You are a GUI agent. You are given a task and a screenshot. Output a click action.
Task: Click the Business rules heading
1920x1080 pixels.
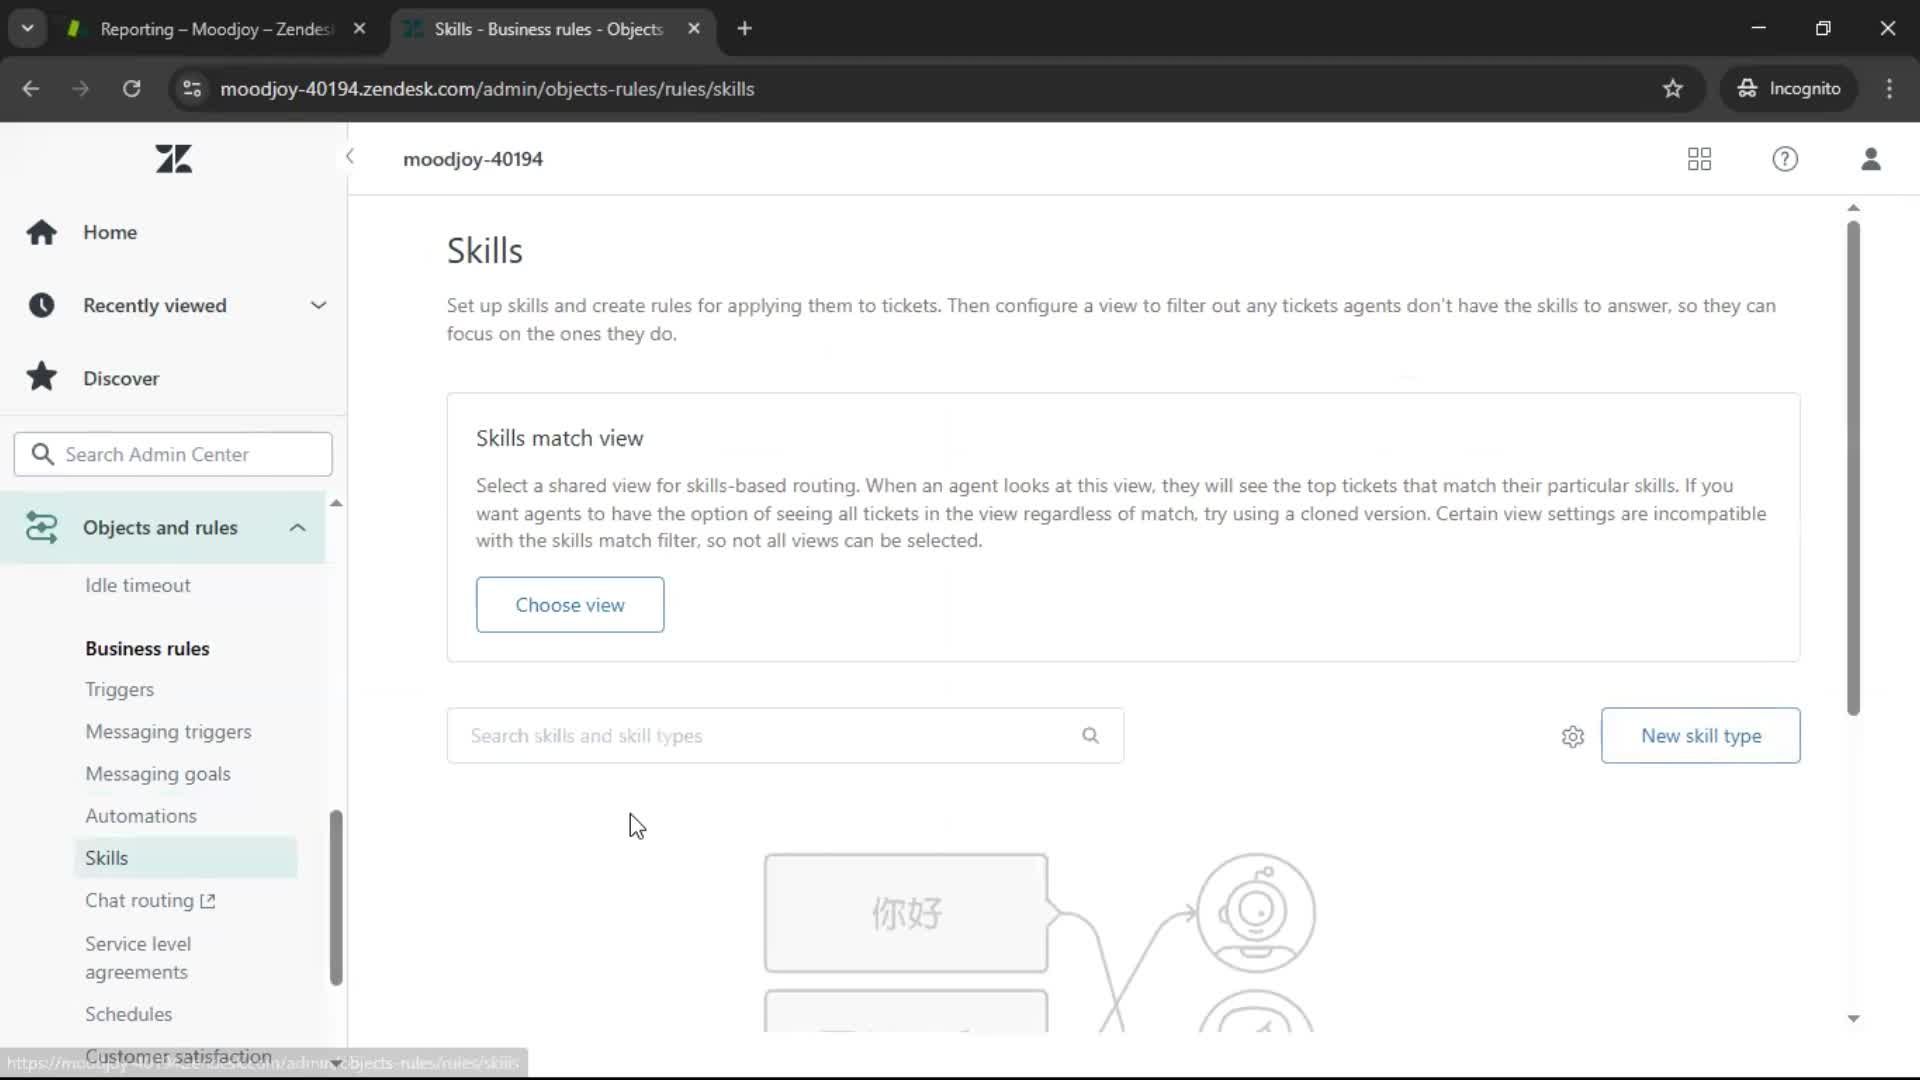pos(147,648)
